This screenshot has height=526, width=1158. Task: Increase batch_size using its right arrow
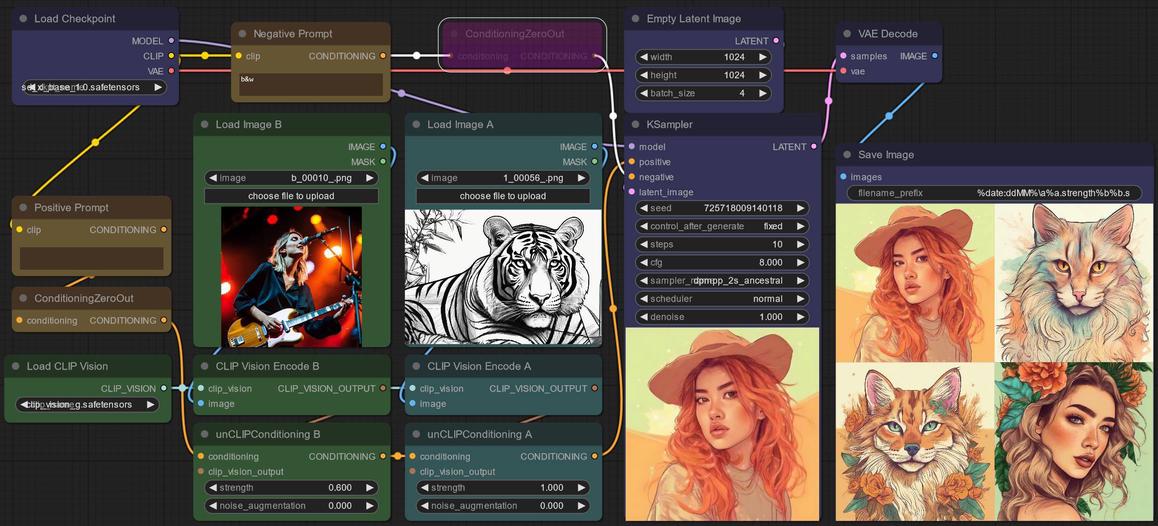(x=762, y=94)
